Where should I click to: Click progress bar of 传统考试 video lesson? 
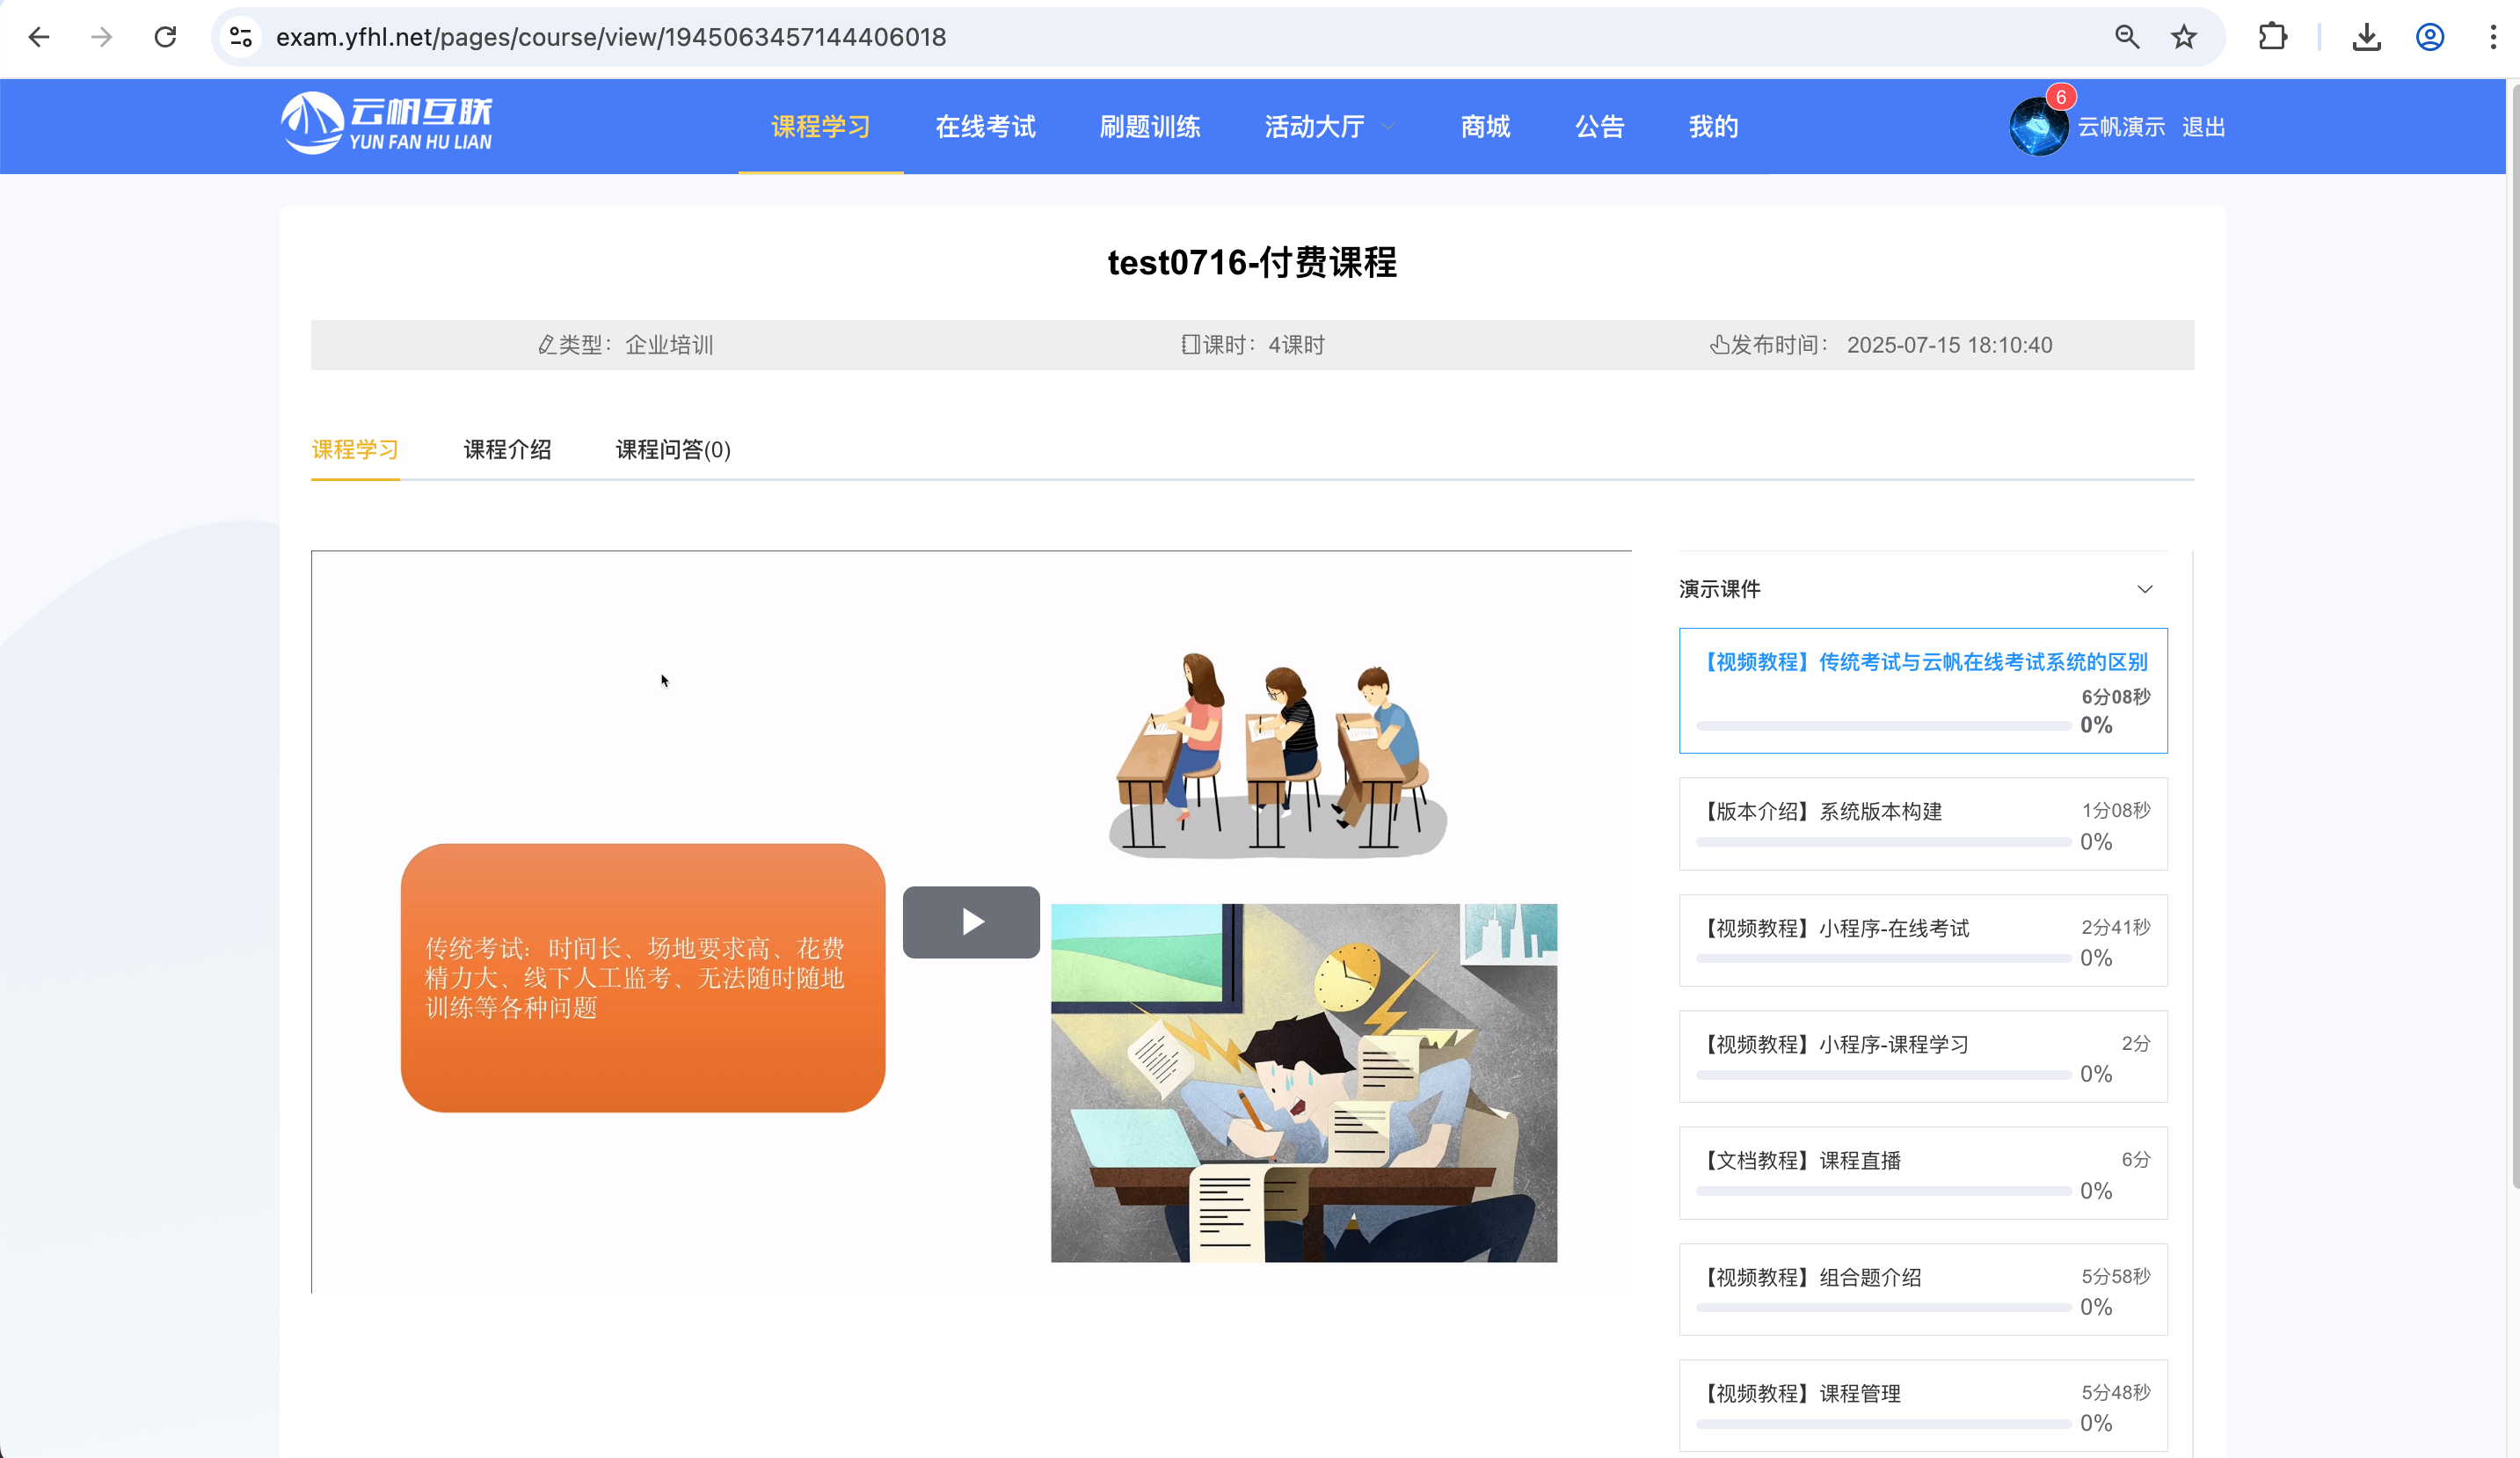point(1883,726)
